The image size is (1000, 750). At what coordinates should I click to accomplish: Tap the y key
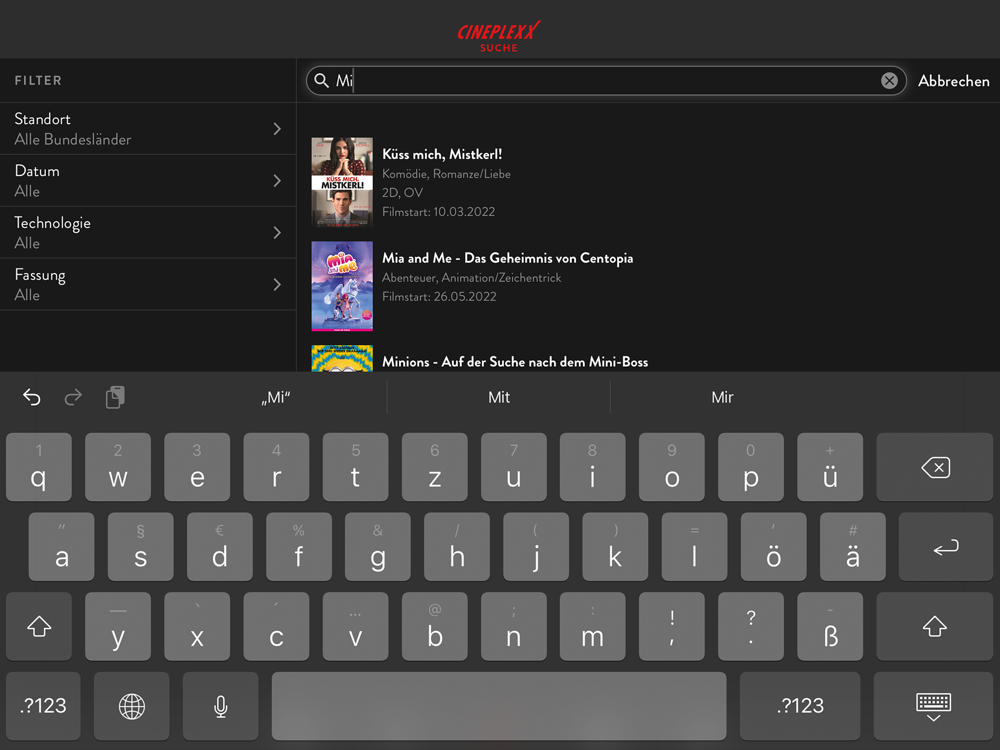118,626
